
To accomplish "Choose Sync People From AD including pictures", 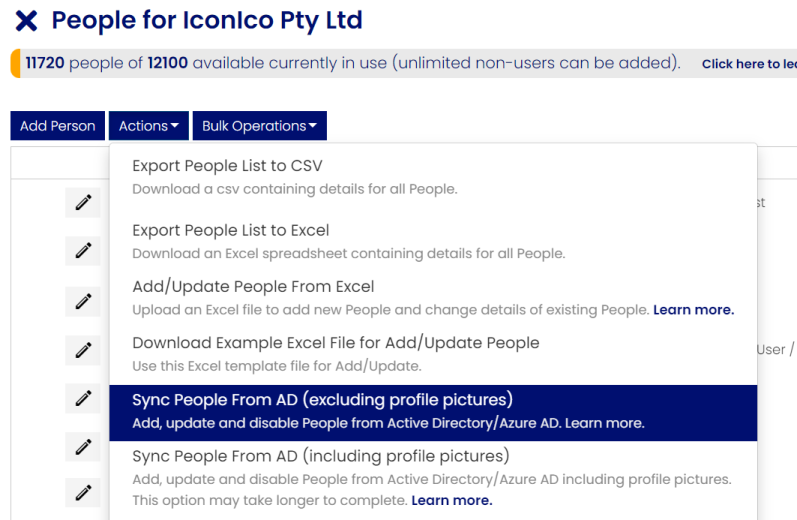I will pyautogui.click(x=433, y=478).
